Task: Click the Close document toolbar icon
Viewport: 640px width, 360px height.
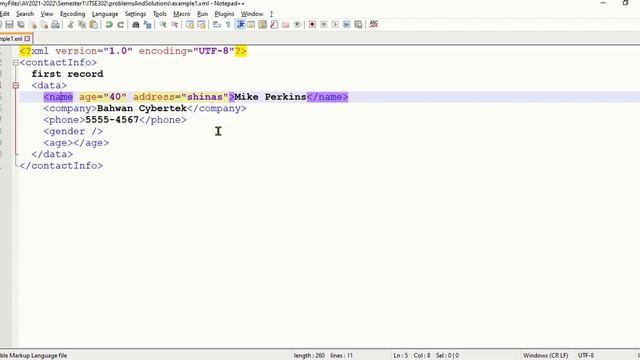Action: [32, 24]
